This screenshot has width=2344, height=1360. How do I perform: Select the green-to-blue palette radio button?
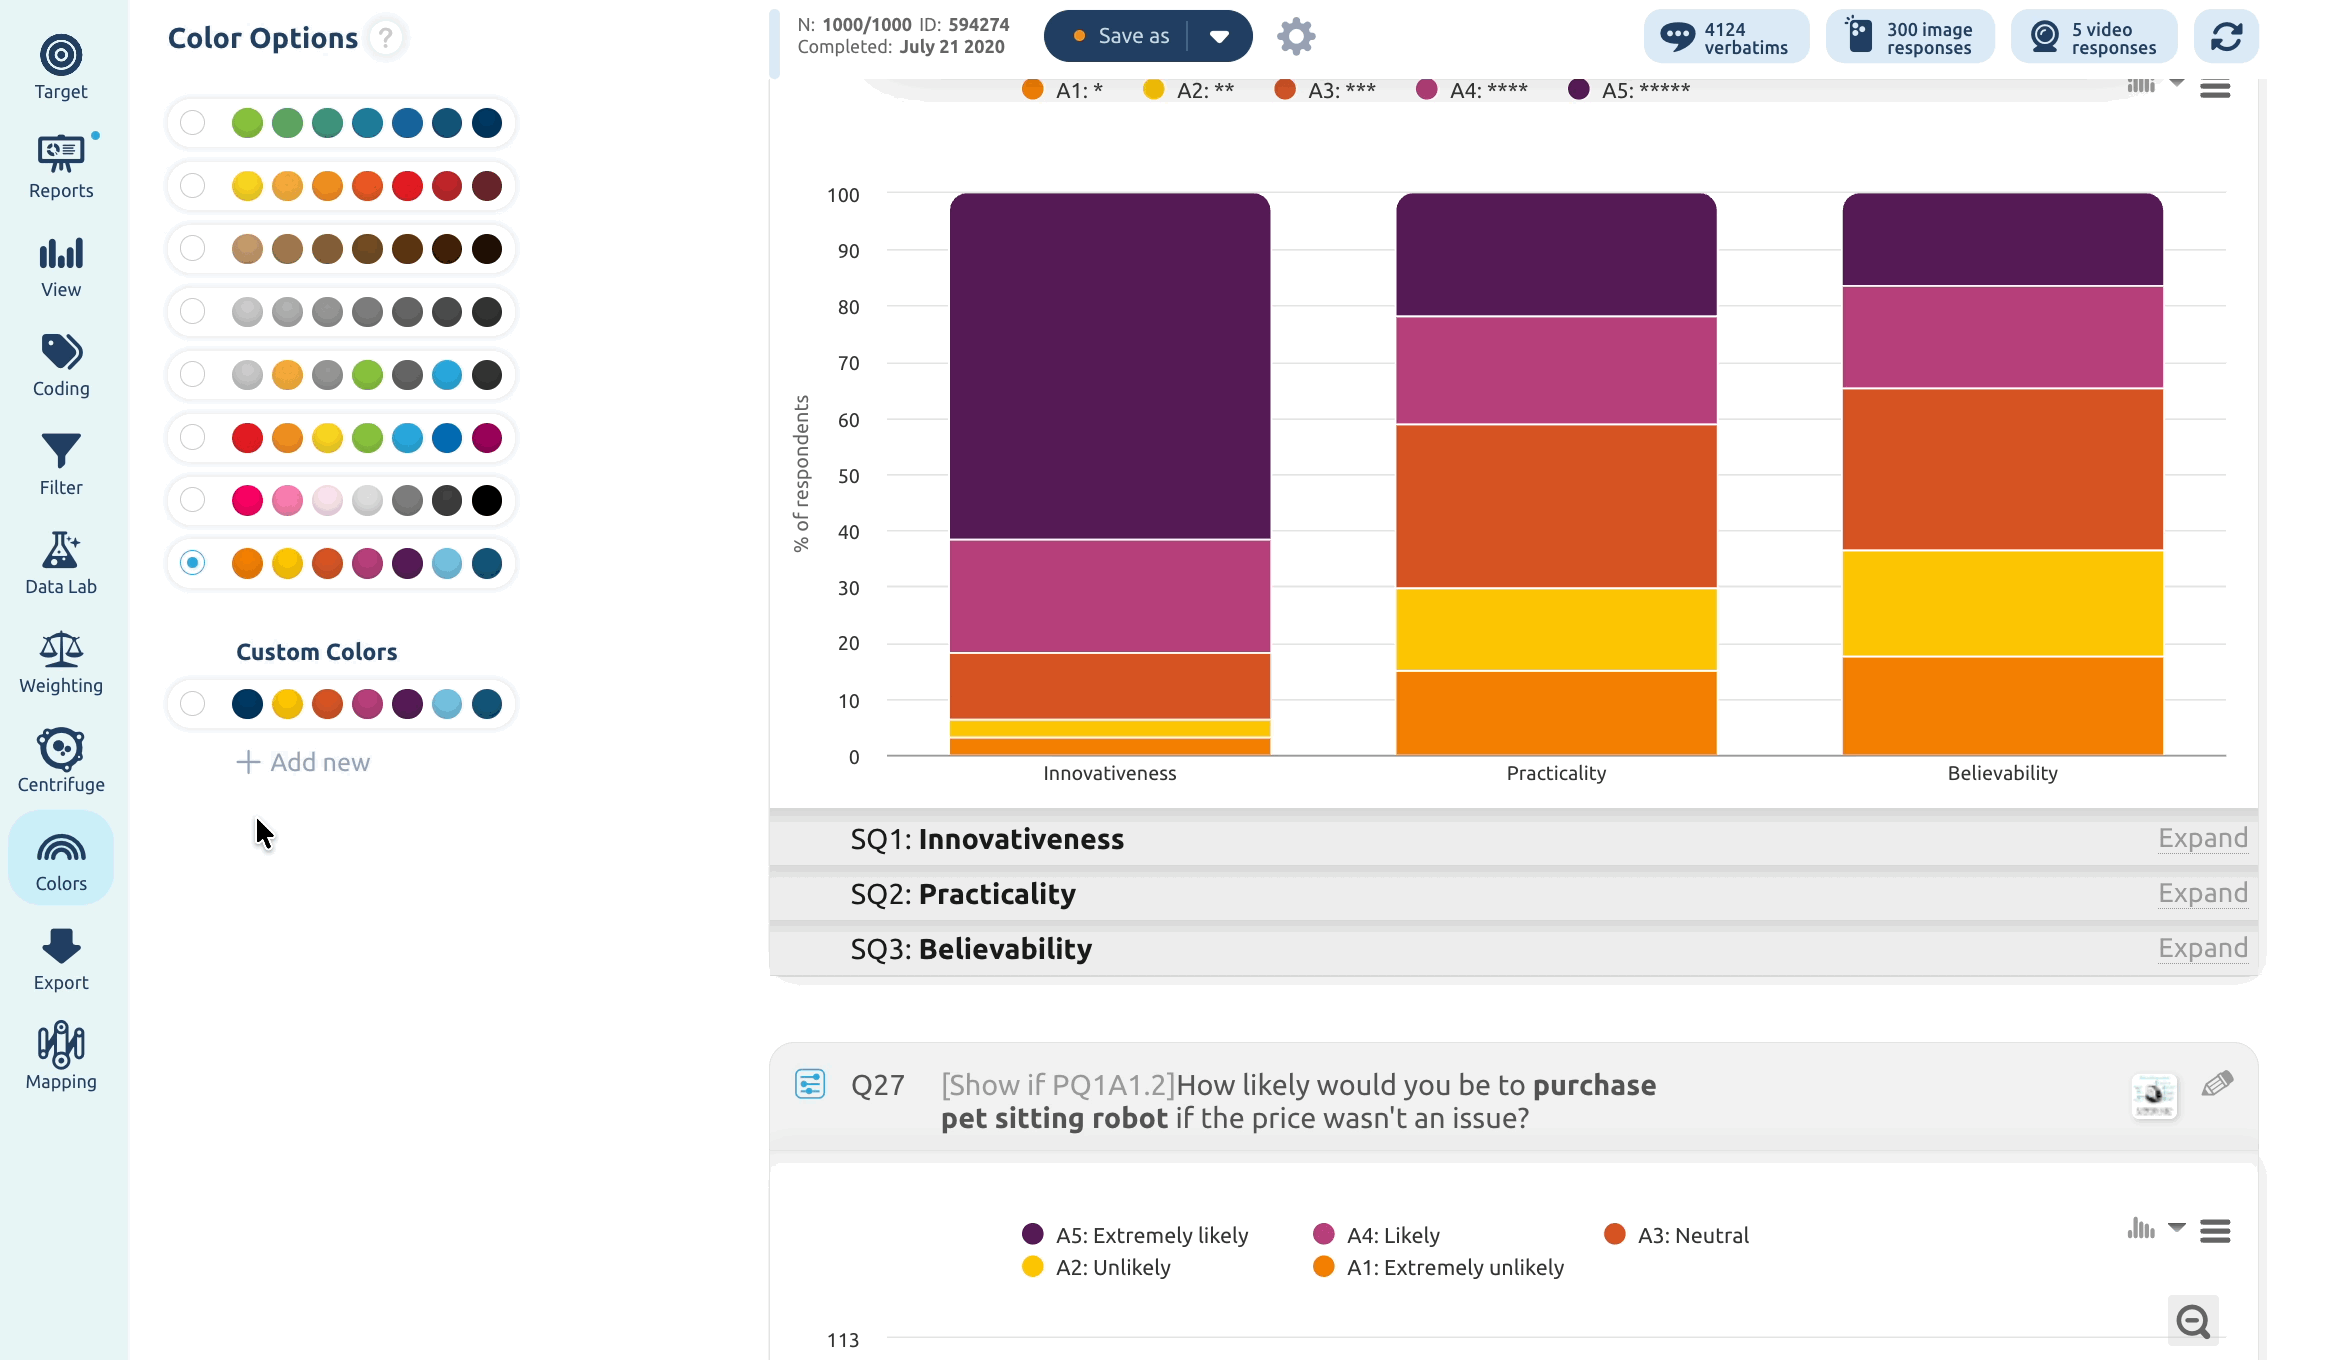(193, 123)
